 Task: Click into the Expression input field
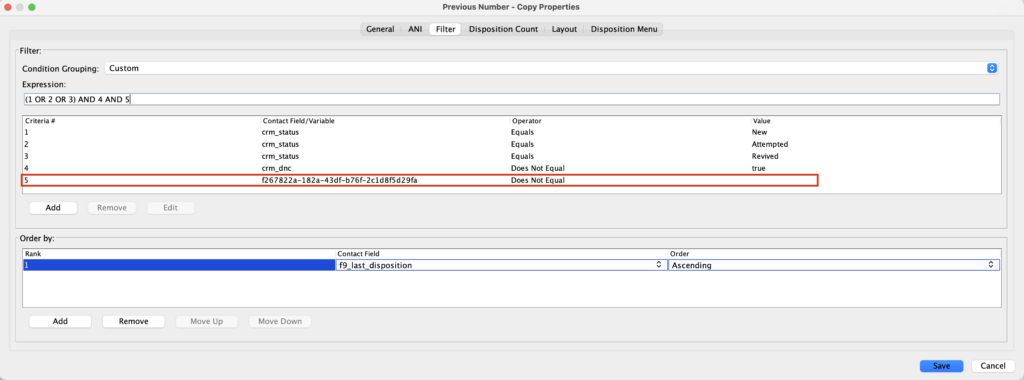[x=511, y=99]
